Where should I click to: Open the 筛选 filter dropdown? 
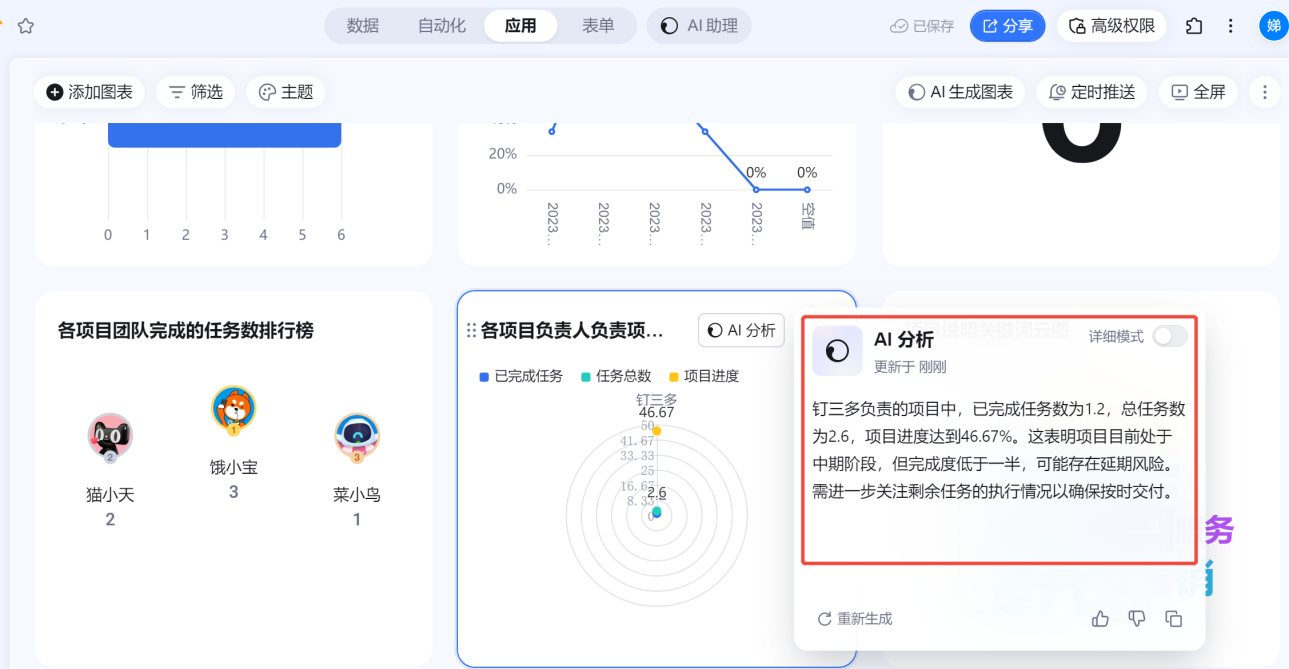195,92
